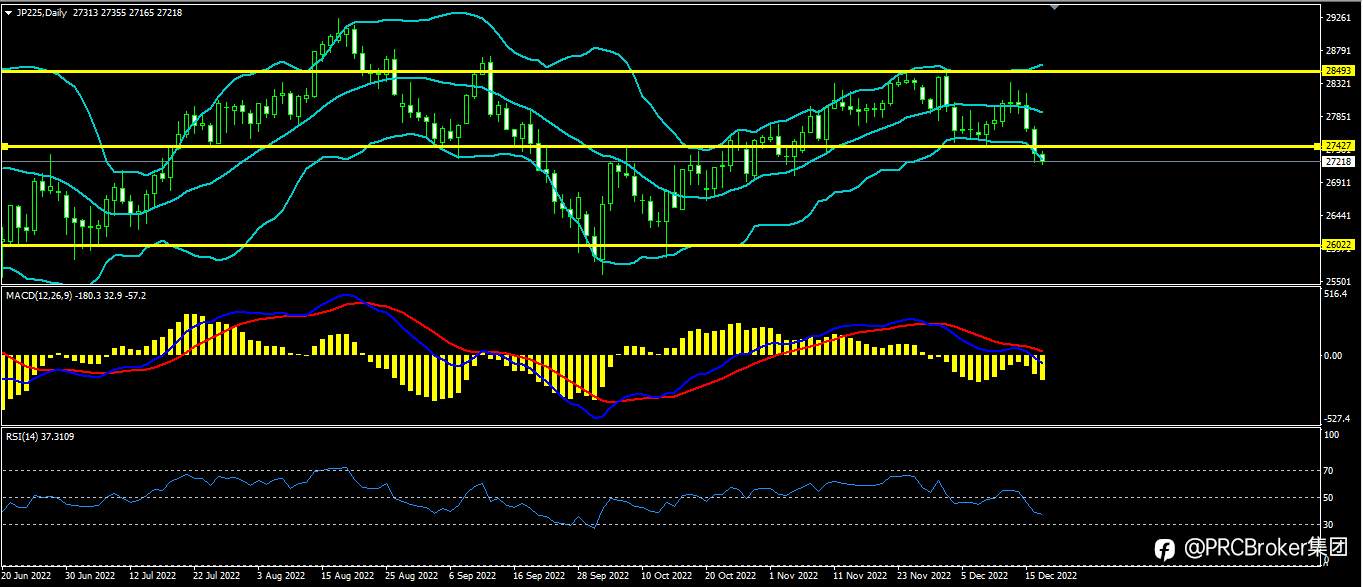This screenshot has height=587, width=1363.
Task: Click the 29261 price scale value
Action: point(1337,18)
